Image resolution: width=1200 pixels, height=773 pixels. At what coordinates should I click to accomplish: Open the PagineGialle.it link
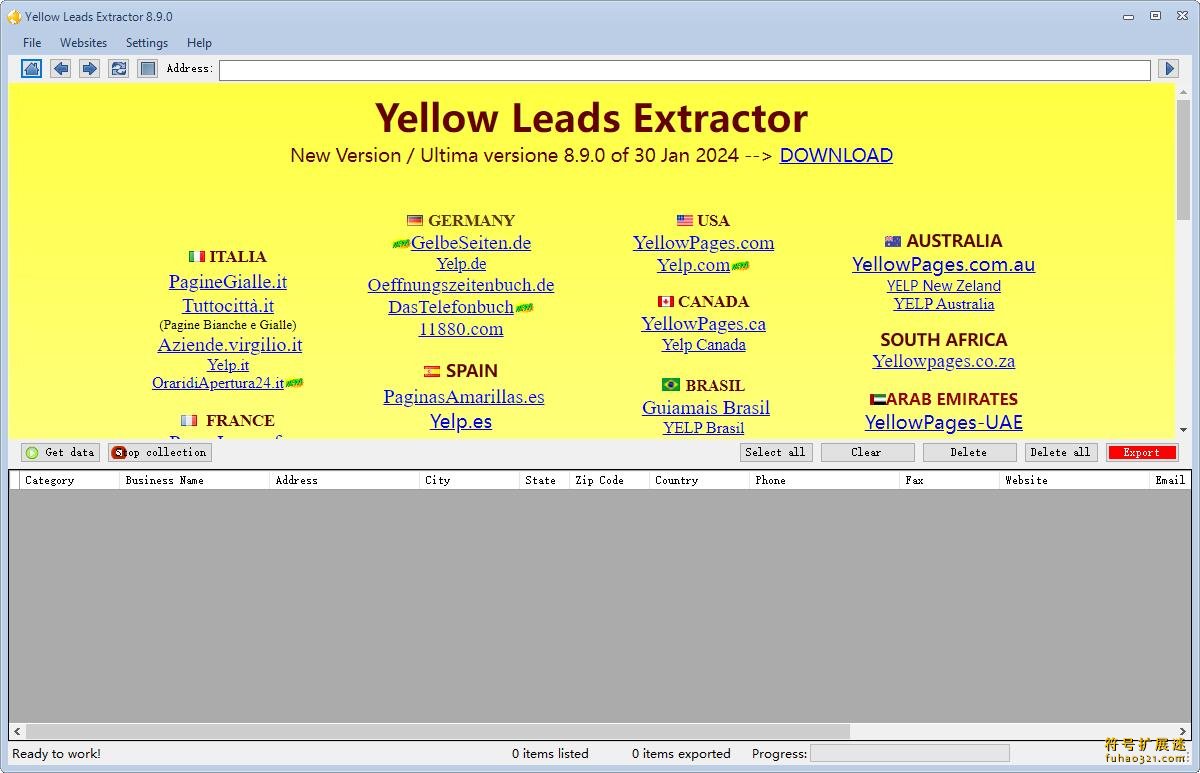228,282
